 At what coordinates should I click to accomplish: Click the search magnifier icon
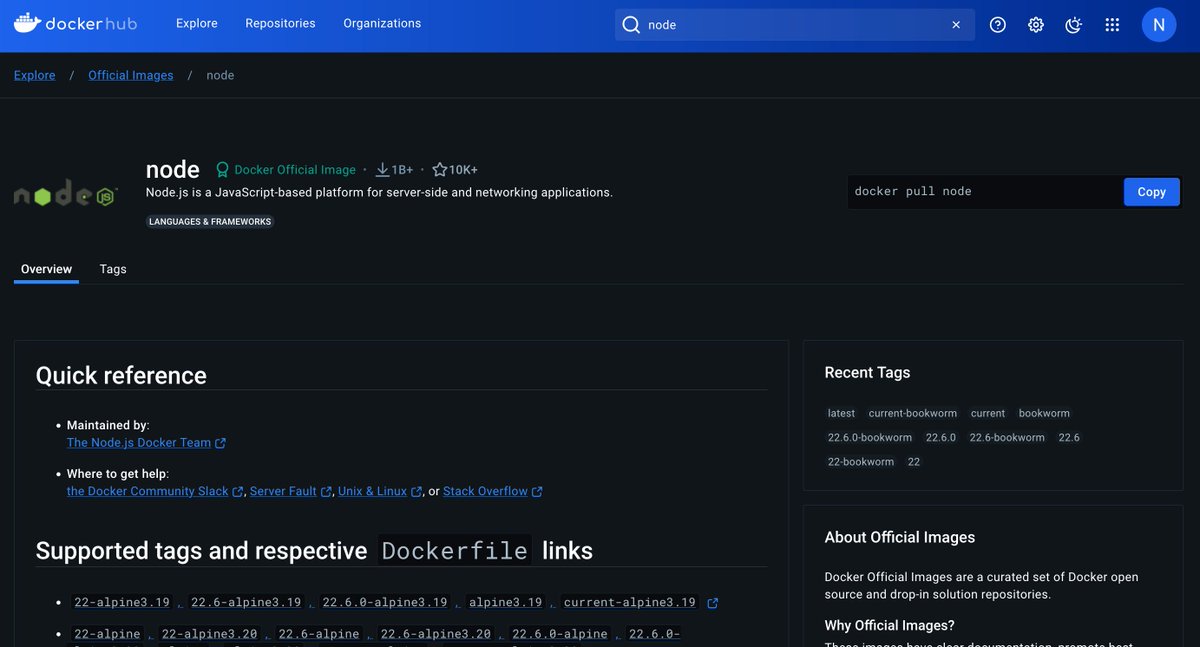631,25
